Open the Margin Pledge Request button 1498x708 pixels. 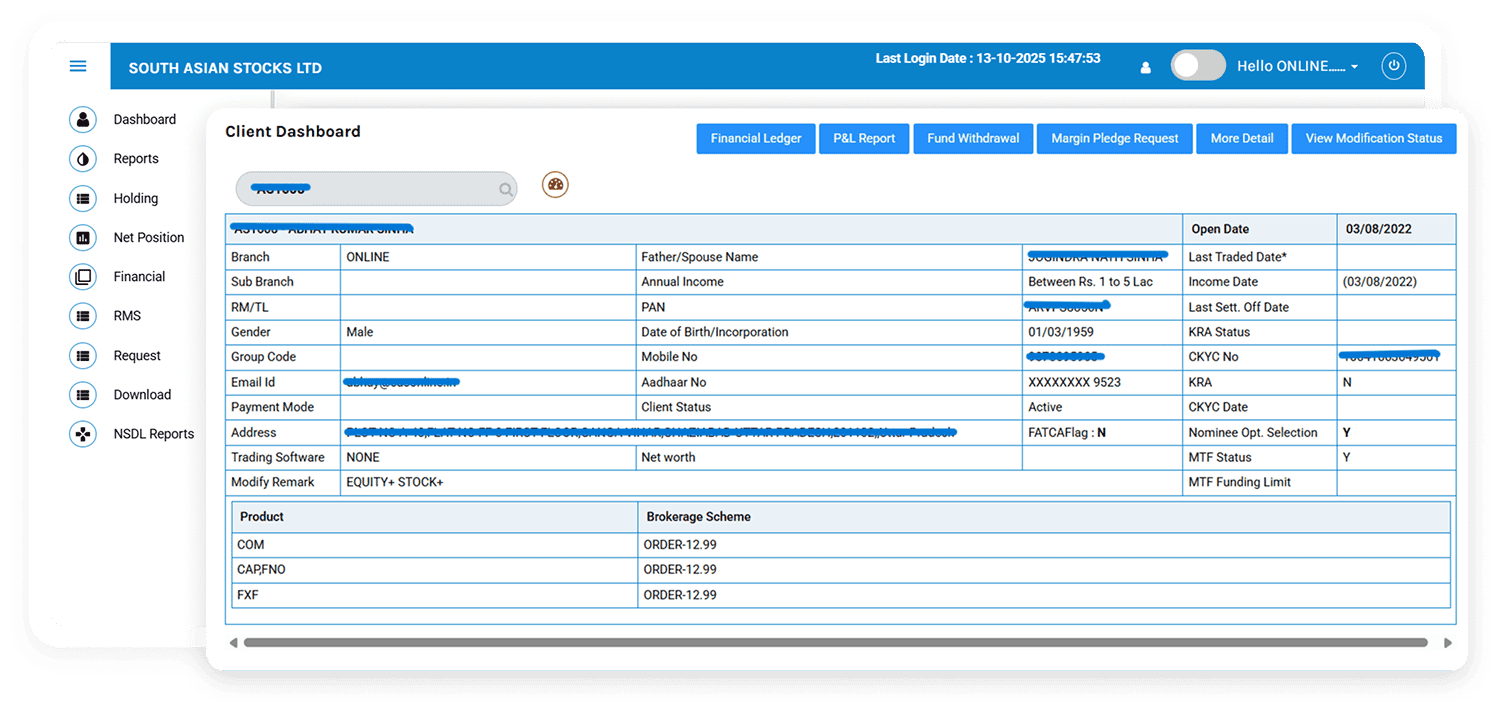[x=1114, y=139]
